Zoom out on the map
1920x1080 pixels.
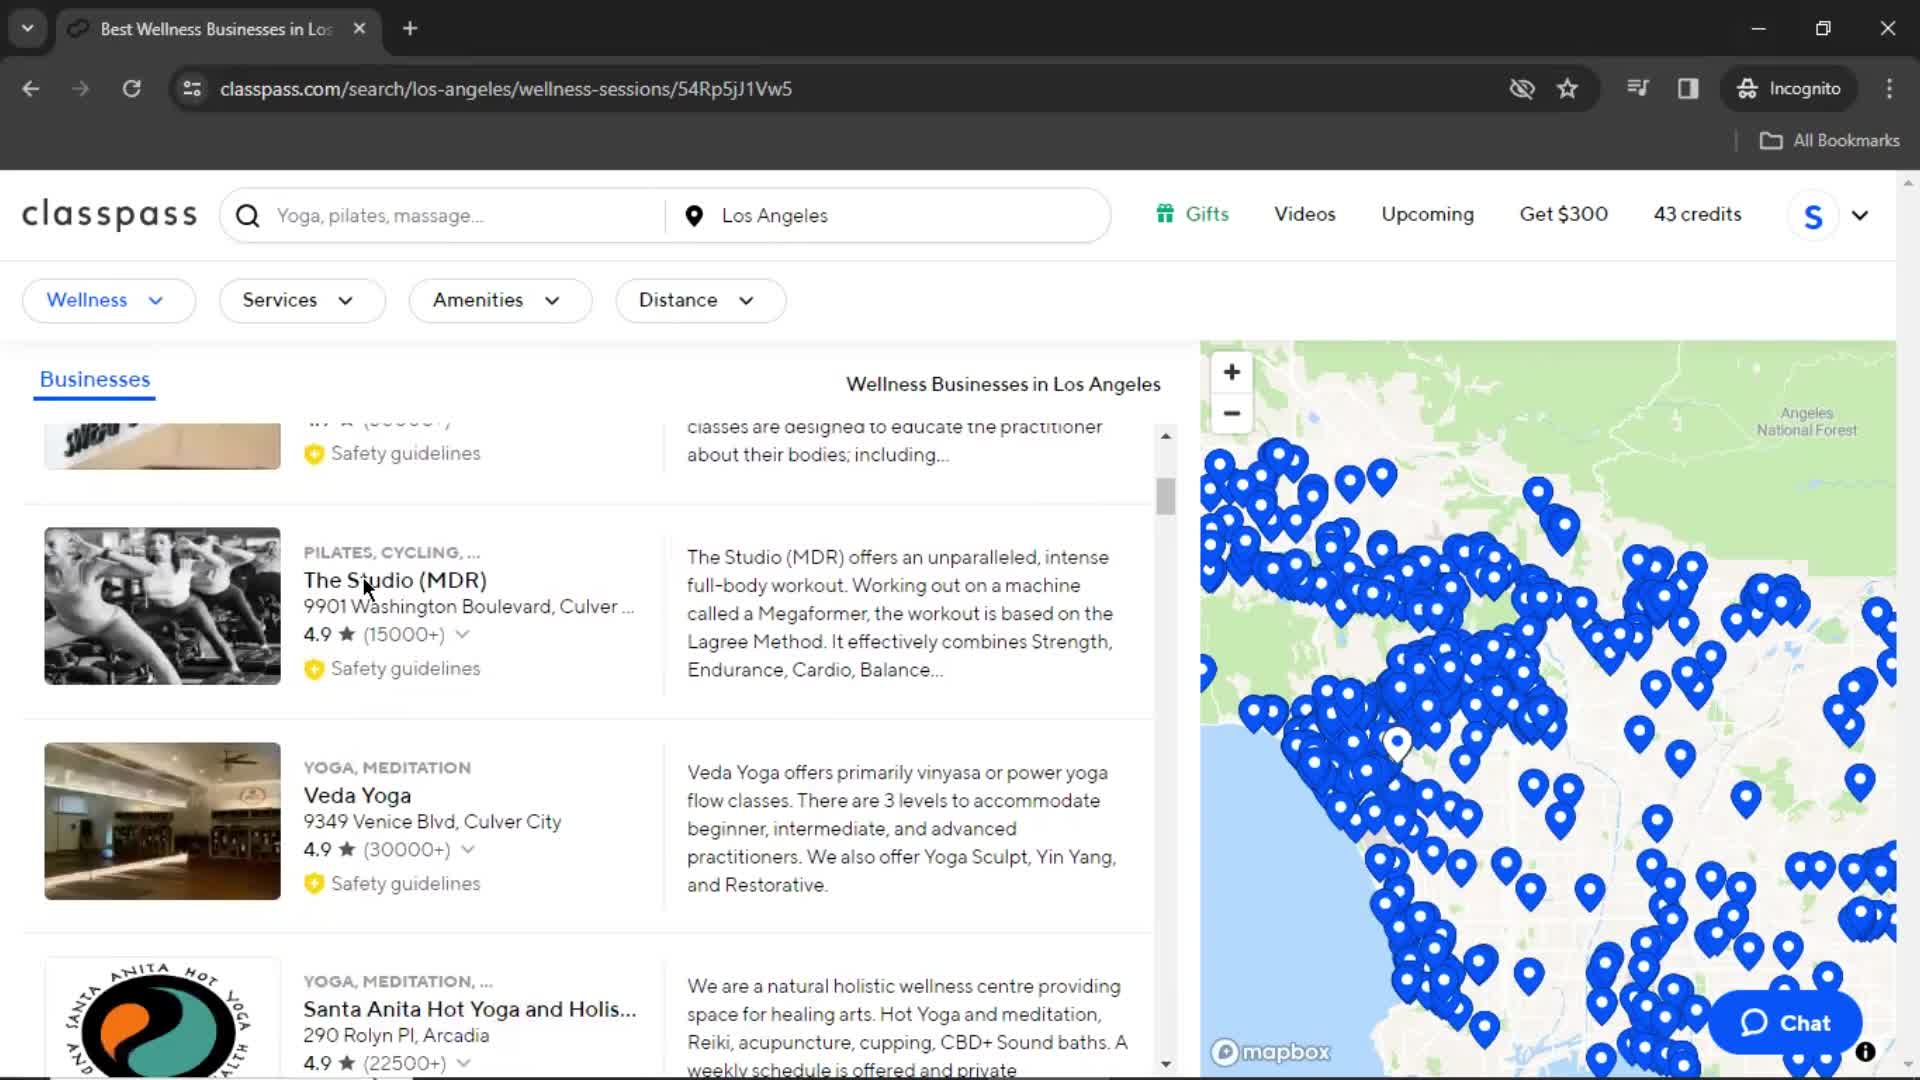click(x=1232, y=413)
